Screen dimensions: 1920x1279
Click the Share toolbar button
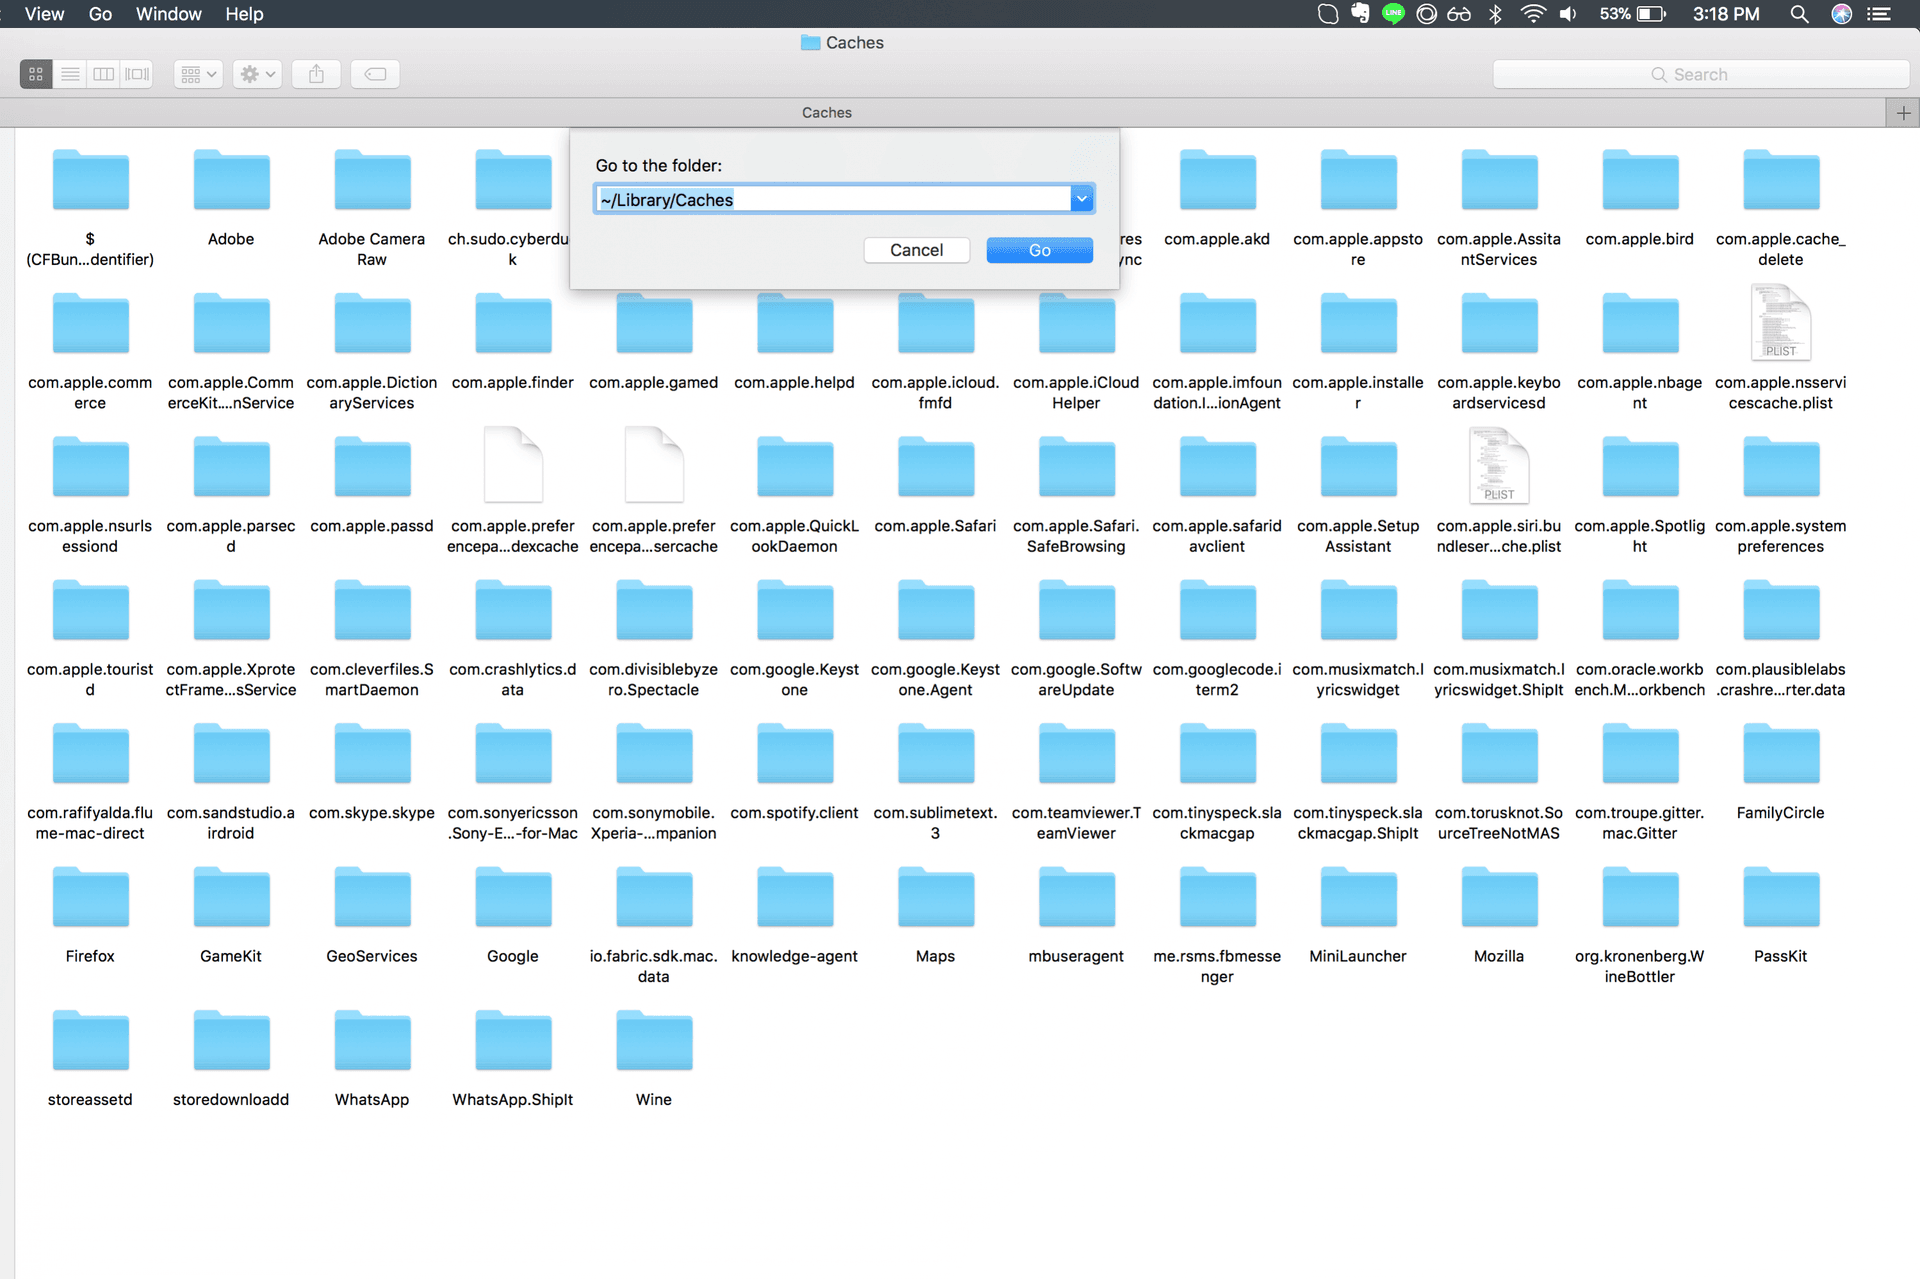tap(316, 74)
